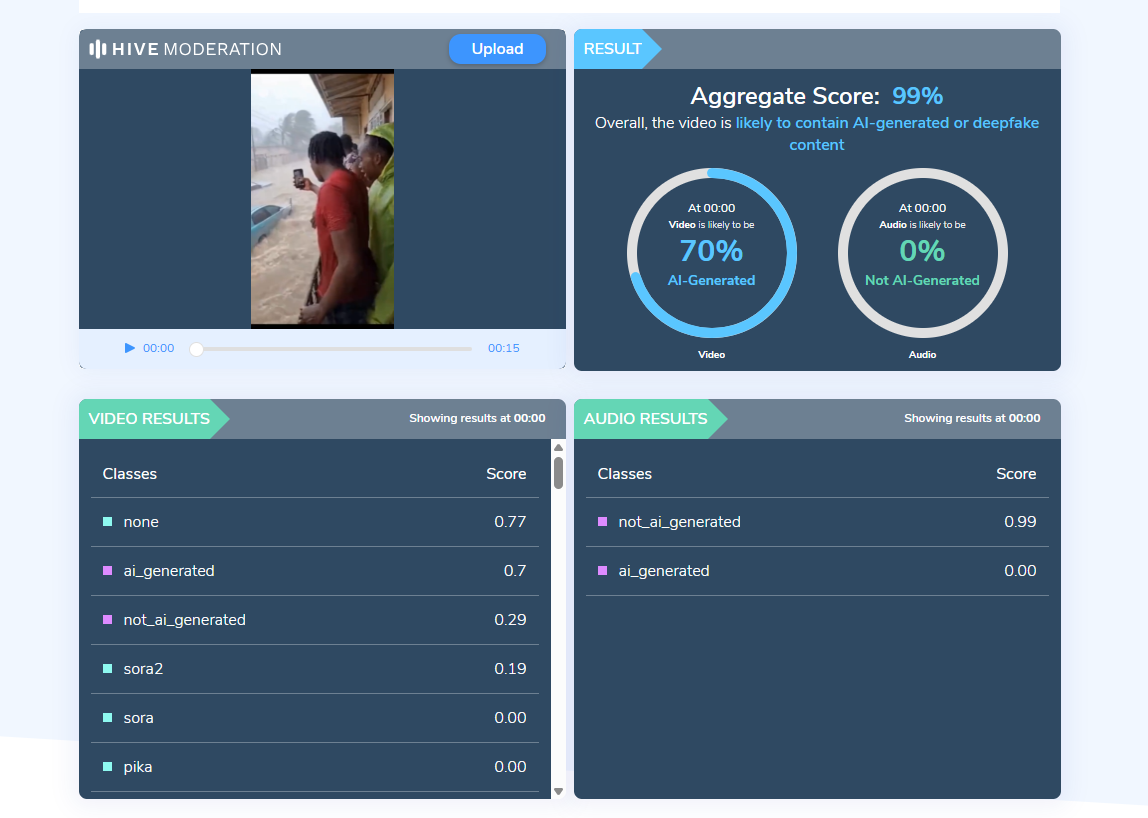Click the video preview thumbnail
The height and width of the screenshot is (818, 1148).
tap(322, 198)
